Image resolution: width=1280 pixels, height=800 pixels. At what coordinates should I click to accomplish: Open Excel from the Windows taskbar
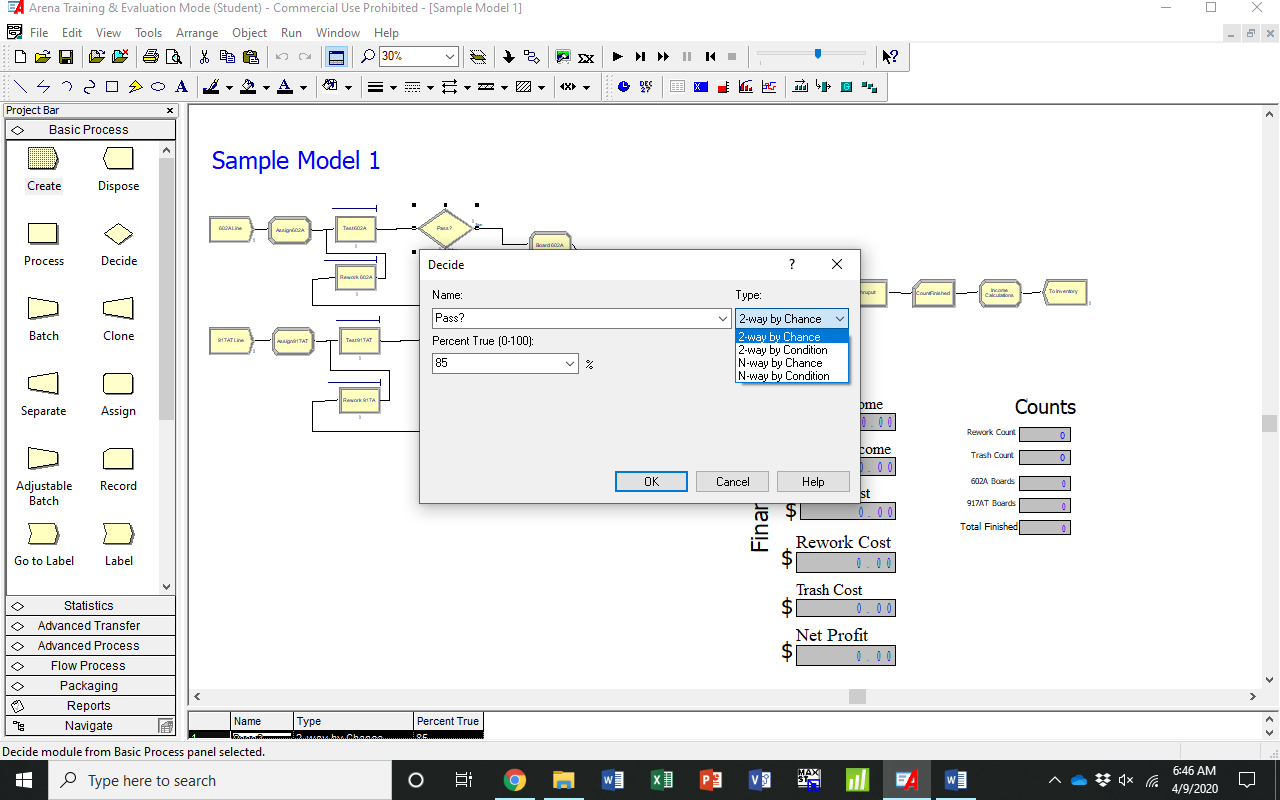point(661,780)
